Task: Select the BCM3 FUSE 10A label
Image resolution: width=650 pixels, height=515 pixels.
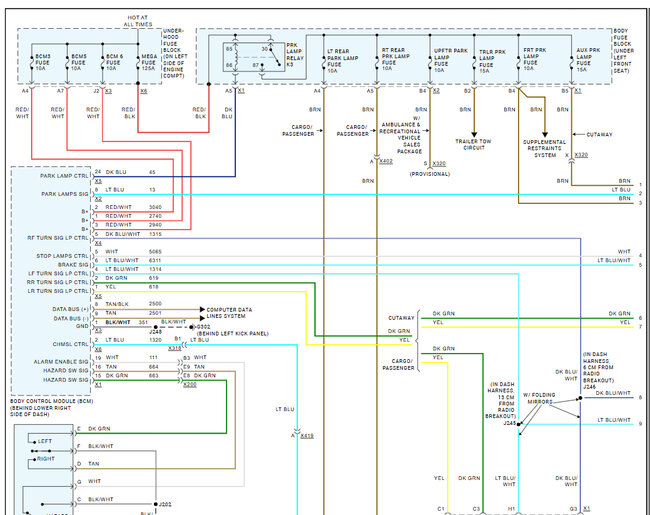Action: click(x=42, y=62)
